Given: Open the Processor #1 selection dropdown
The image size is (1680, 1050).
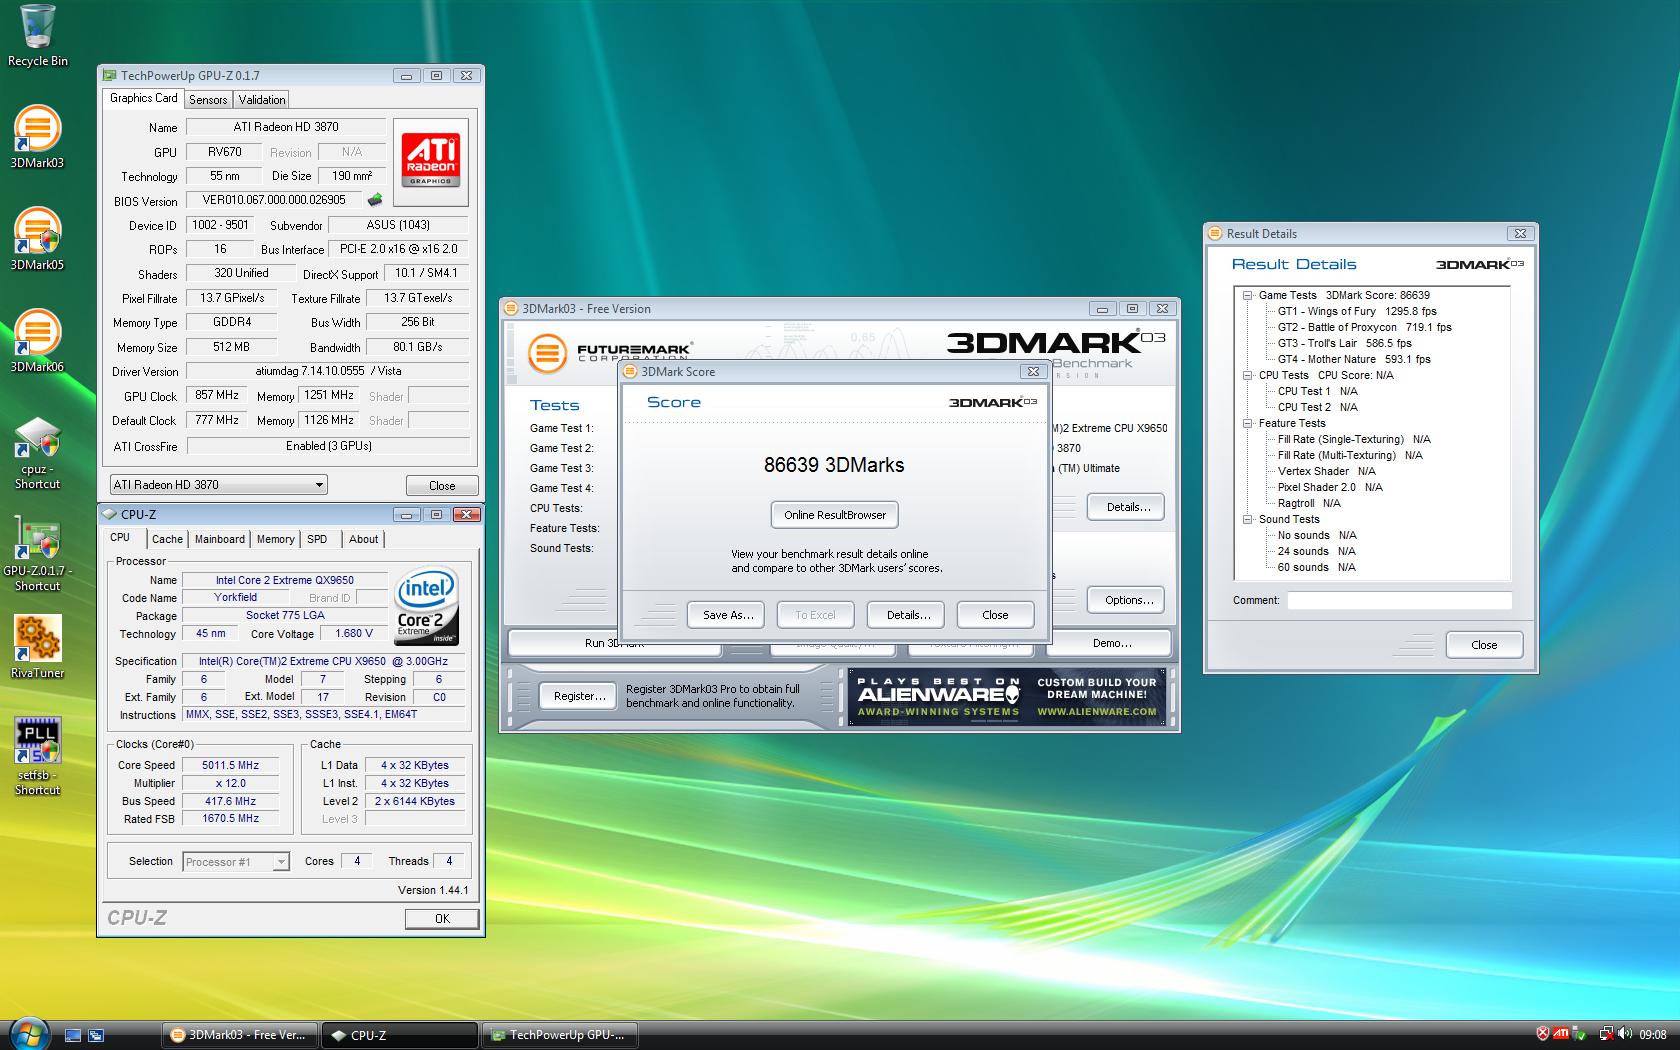Looking at the screenshot, I should tap(237, 861).
